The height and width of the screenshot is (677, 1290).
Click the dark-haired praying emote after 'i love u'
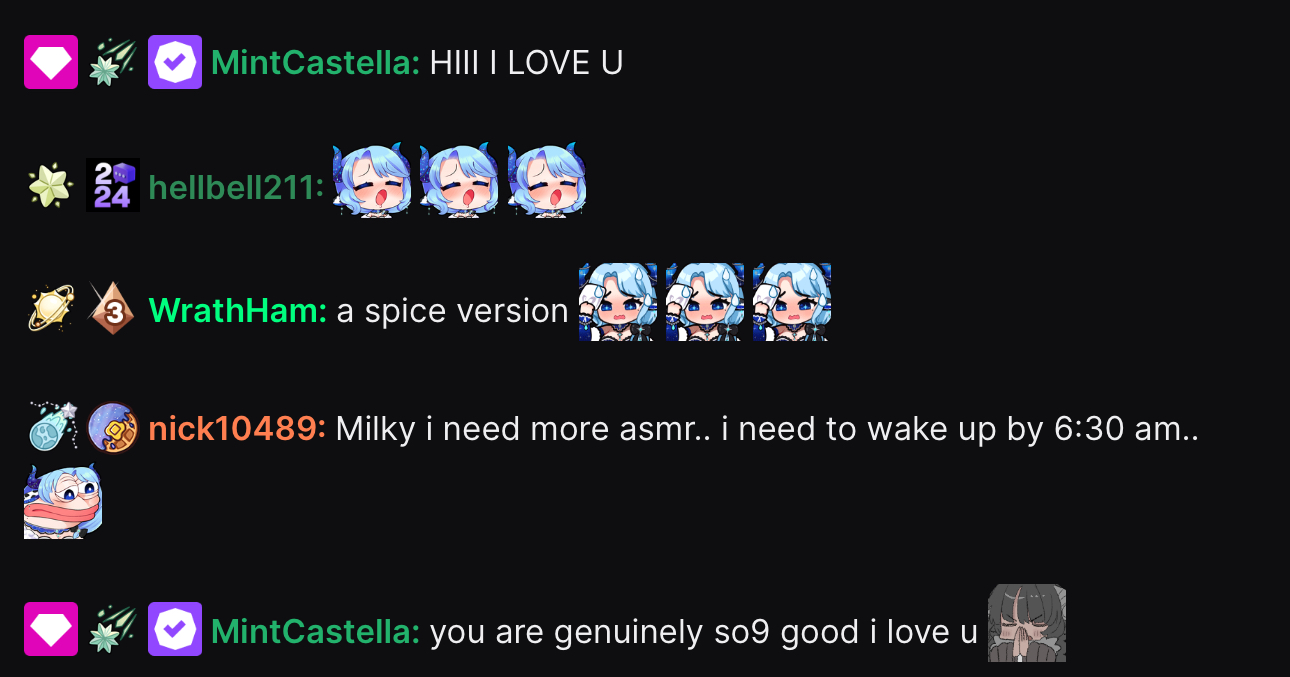point(1027,623)
